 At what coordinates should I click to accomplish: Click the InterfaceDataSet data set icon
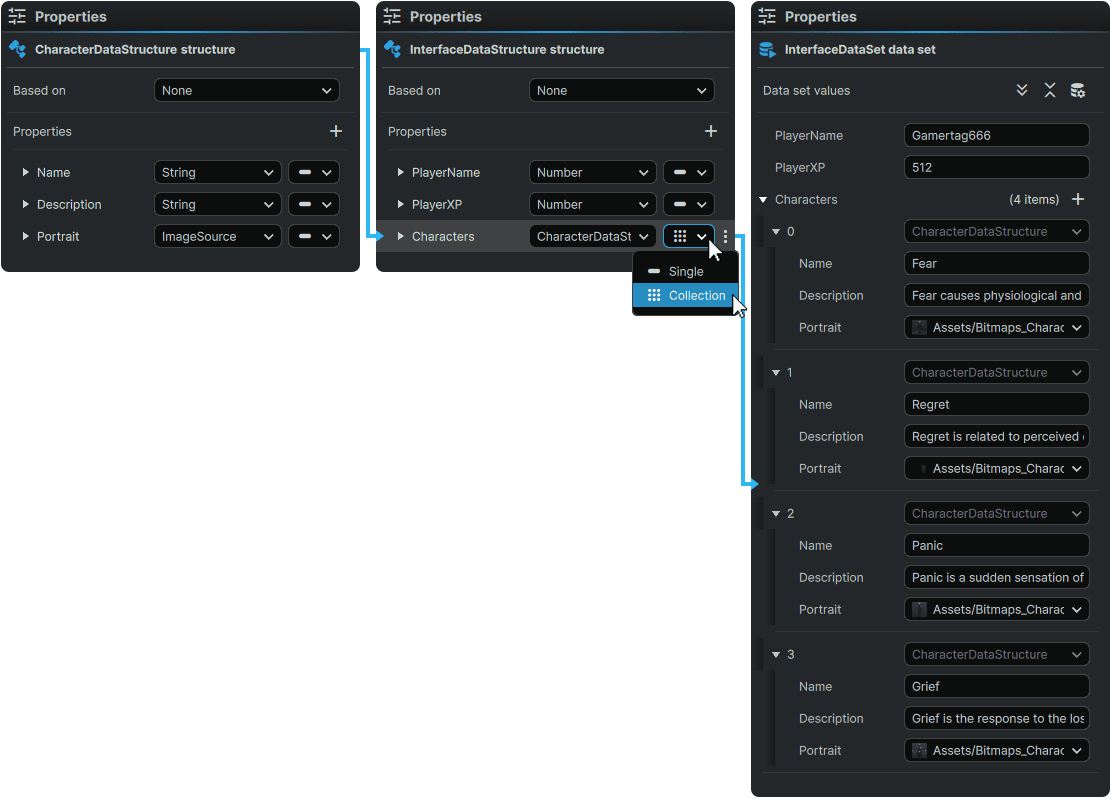coord(767,49)
